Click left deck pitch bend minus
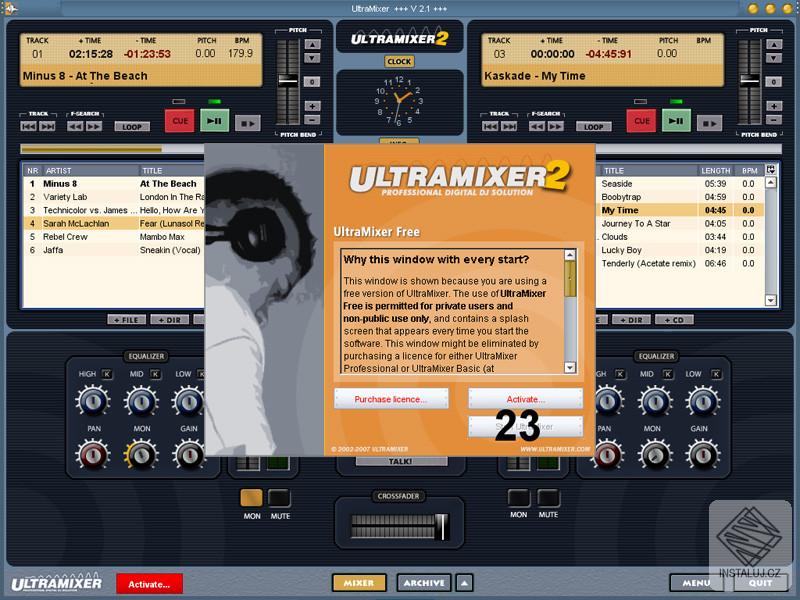The image size is (800, 600). pos(312,120)
